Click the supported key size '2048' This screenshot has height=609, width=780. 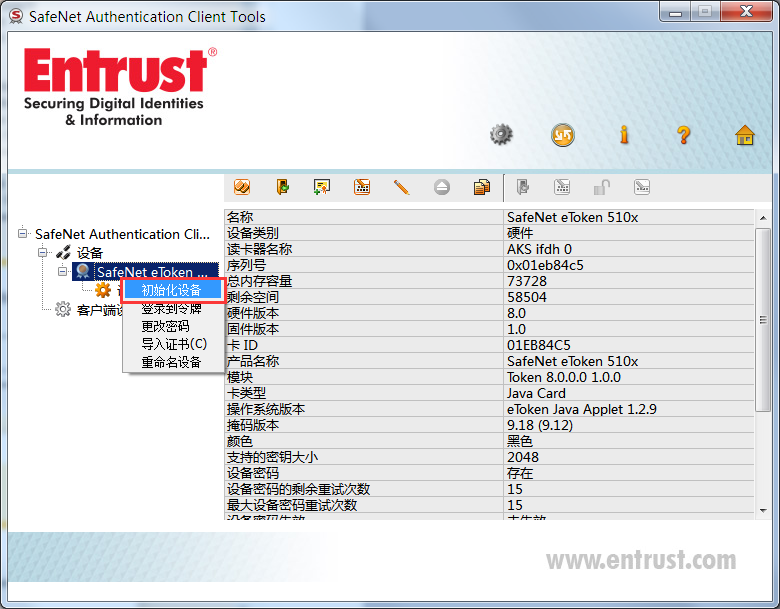523,457
